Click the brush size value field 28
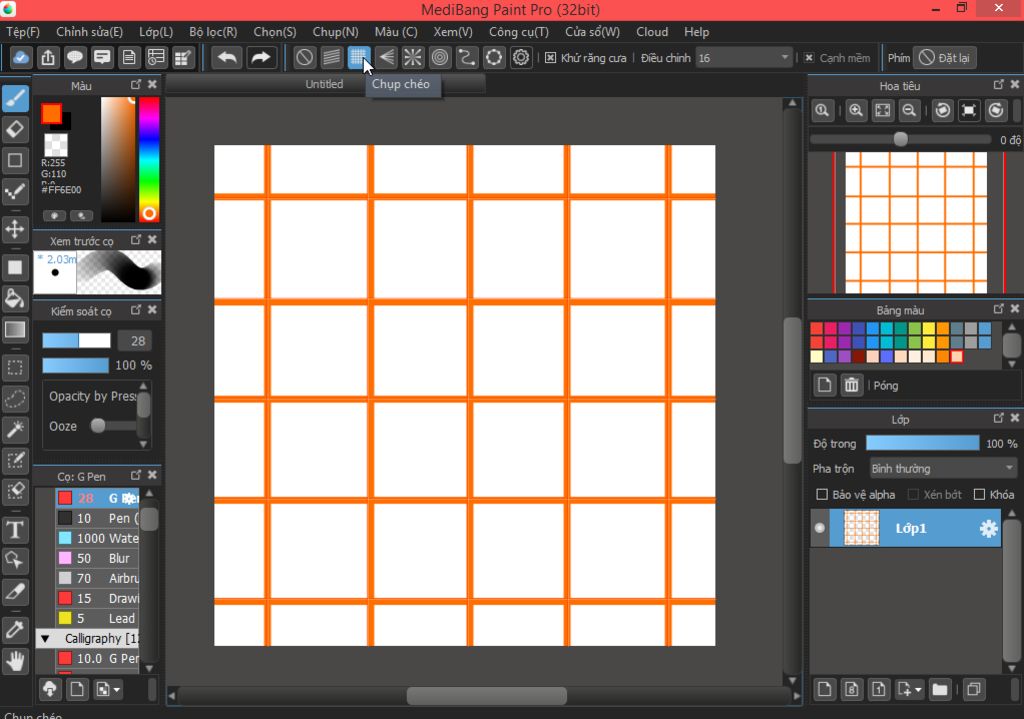The width and height of the screenshot is (1024, 719). (x=135, y=340)
